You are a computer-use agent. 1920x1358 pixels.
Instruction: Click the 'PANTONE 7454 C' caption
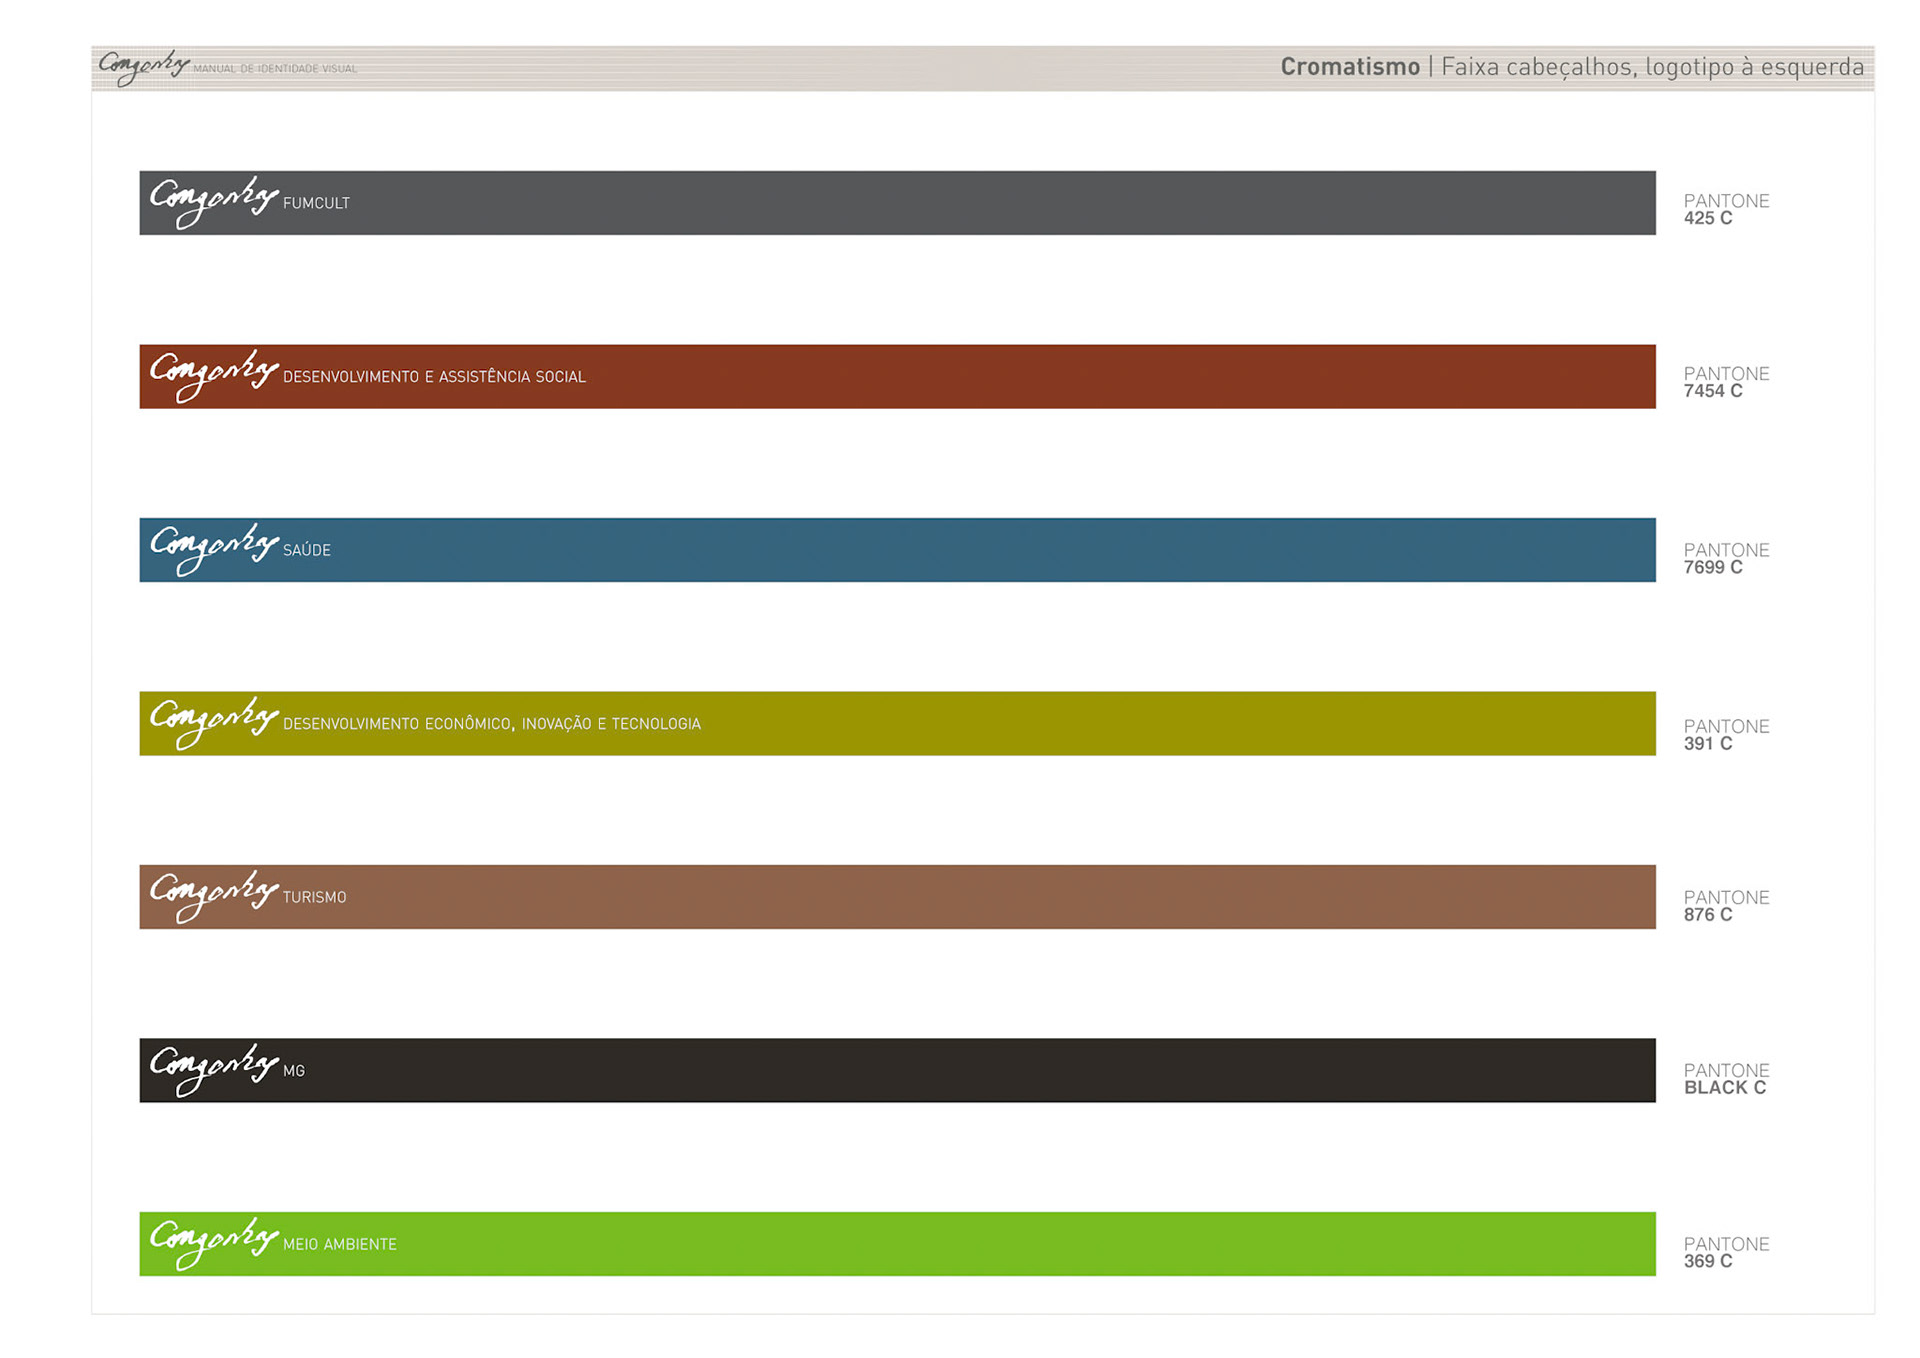tap(1727, 383)
